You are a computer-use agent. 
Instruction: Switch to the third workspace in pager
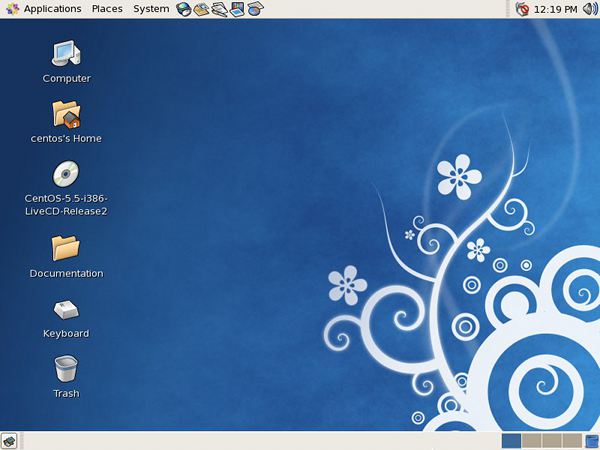552,441
